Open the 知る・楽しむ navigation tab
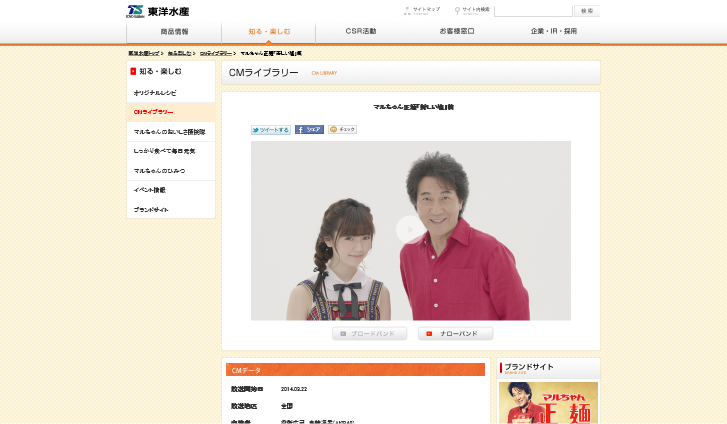727x424 pixels. (x=269, y=32)
